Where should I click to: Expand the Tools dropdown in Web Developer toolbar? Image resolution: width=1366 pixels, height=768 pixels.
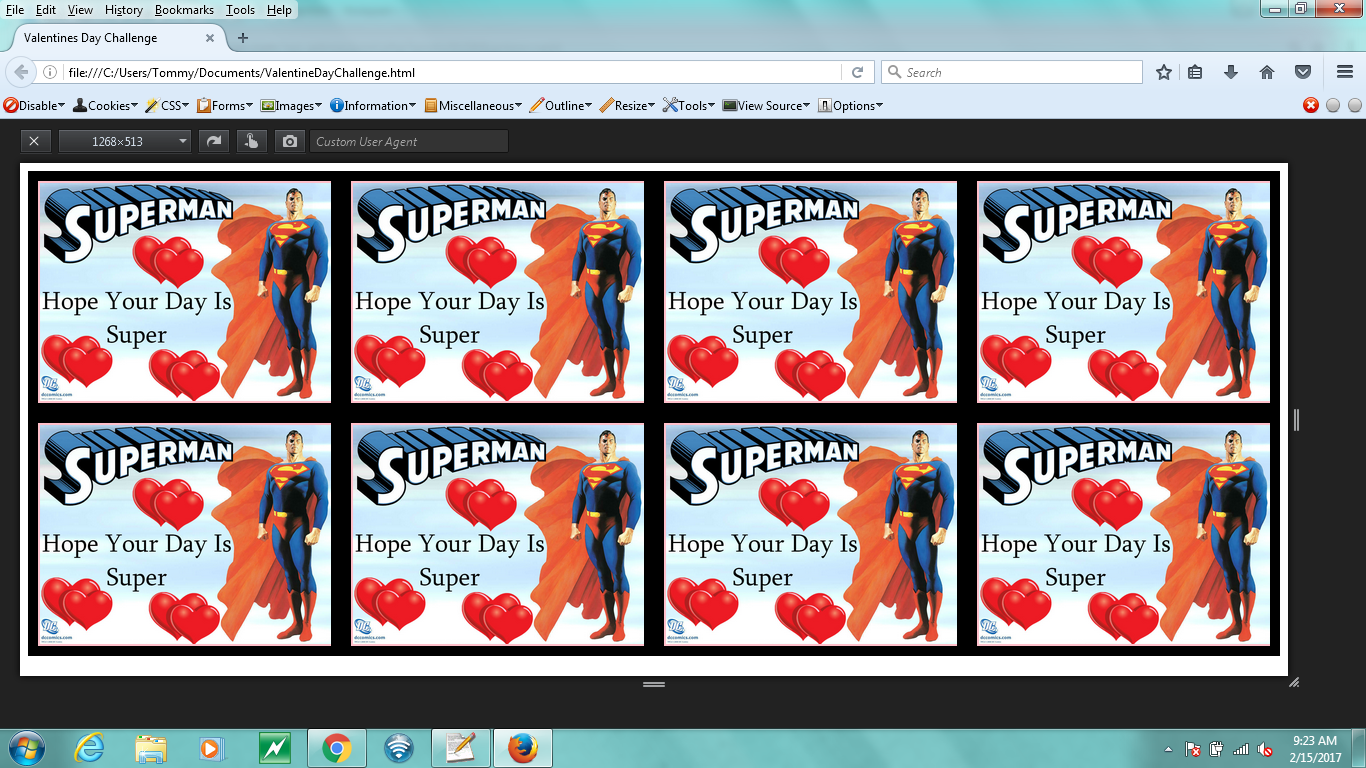(689, 105)
